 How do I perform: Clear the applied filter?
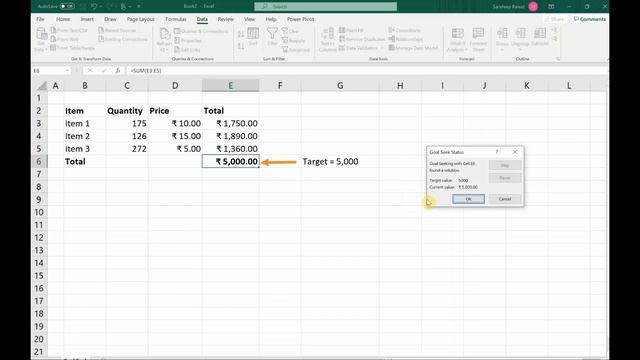291,31
